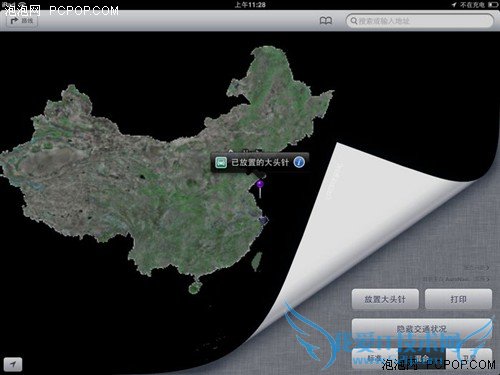Viewport: 500px width, 375px height.
Task: Tap the 打印 print button
Action: [458, 299]
